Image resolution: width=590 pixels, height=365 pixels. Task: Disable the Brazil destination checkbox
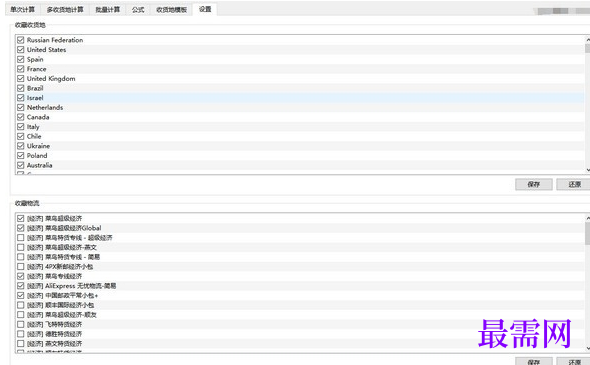tap(21, 88)
